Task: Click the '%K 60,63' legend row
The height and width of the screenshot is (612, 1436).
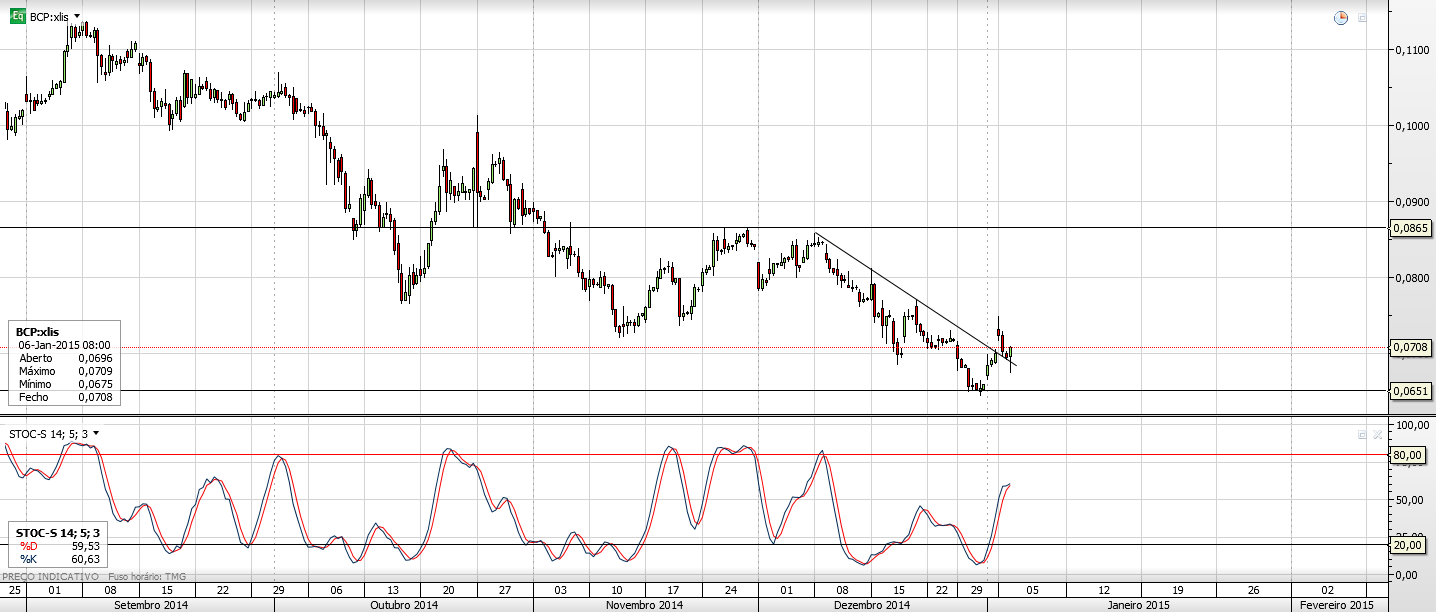Action: (x=60, y=560)
